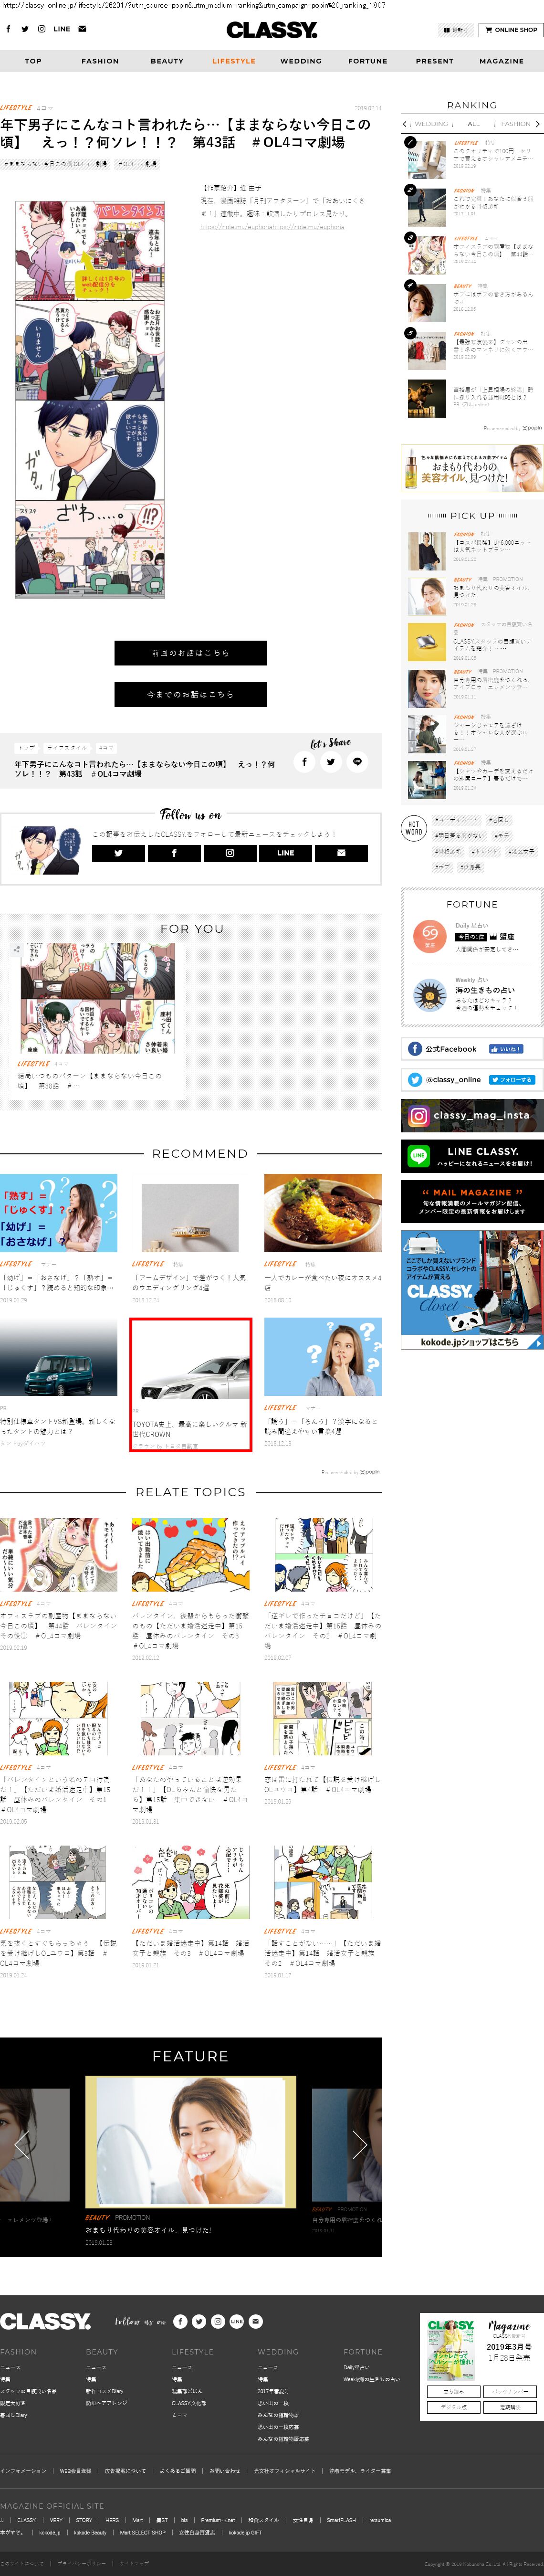Image resolution: width=544 pixels, height=2576 pixels.
Task: Share via the LINE speech-bubble icon under Let's Share
Action: (357, 762)
